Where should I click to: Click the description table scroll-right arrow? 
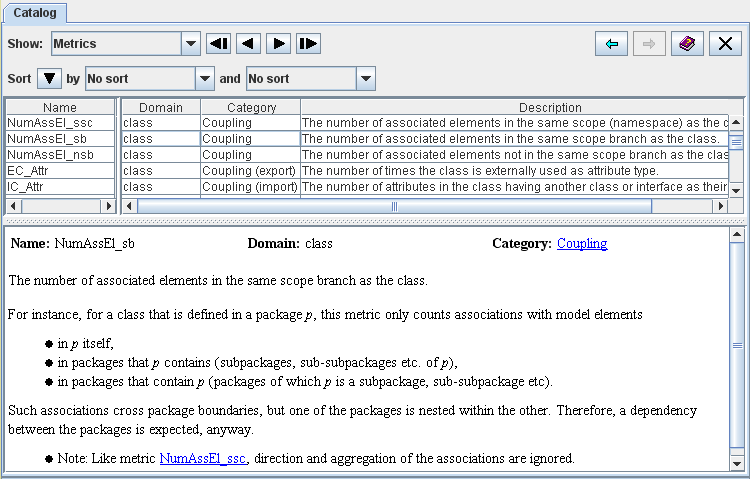(720, 206)
